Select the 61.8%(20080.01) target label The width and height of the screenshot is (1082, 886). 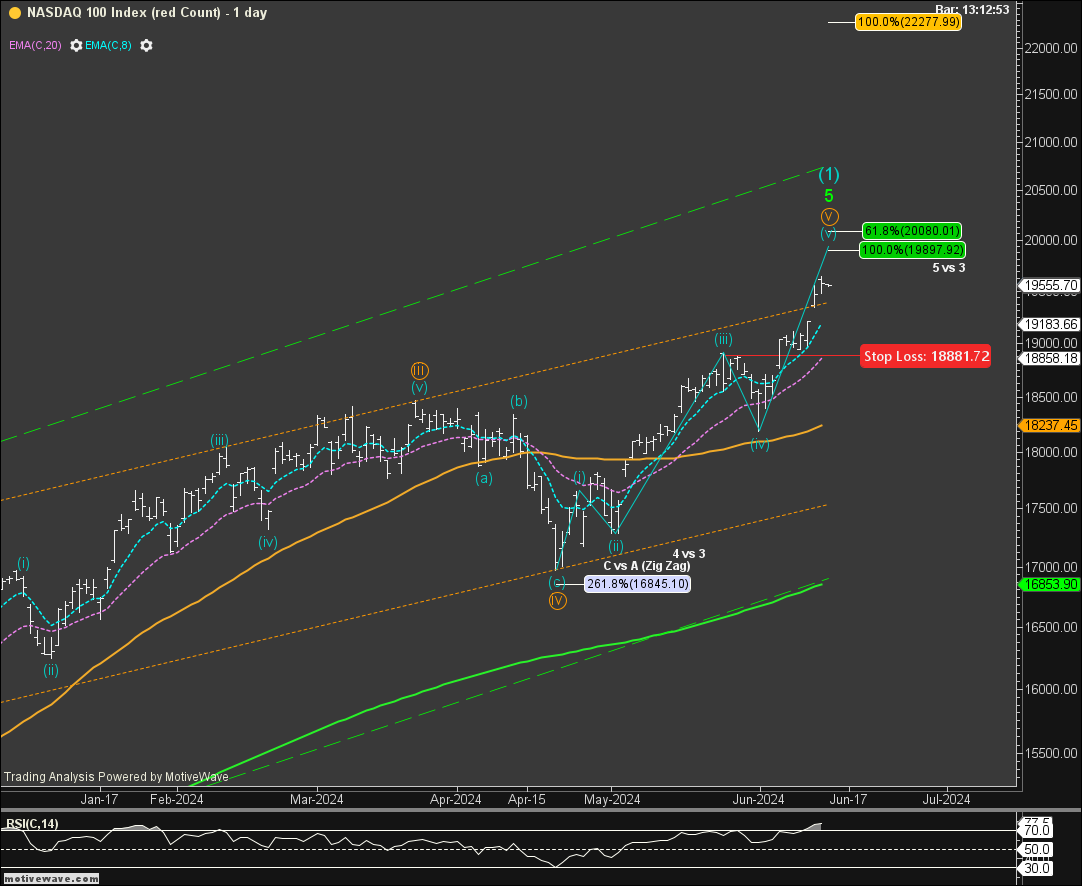(x=912, y=230)
